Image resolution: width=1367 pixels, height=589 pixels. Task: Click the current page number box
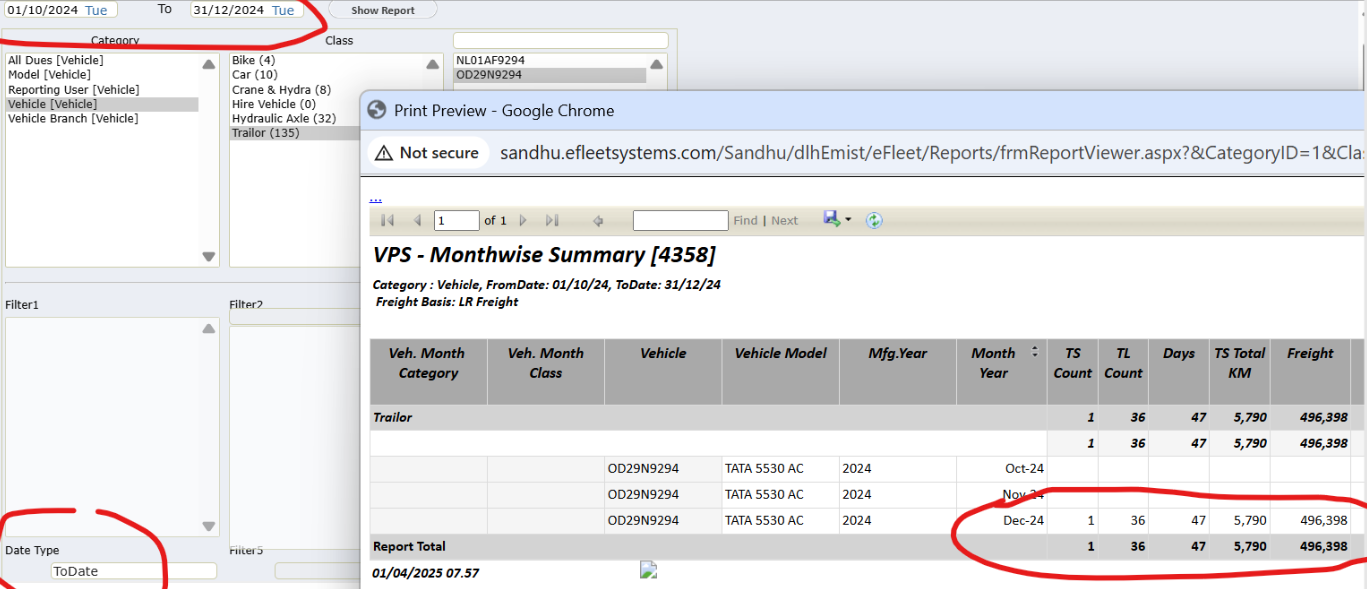point(456,221)
